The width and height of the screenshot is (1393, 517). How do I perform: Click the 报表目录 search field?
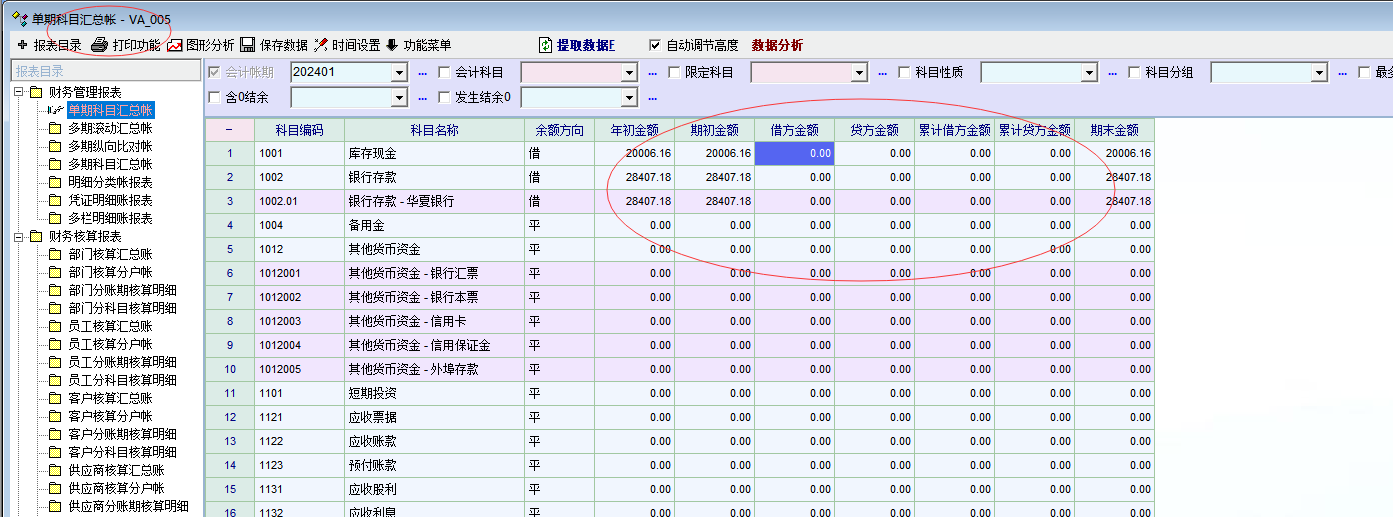tap(105, 71)
